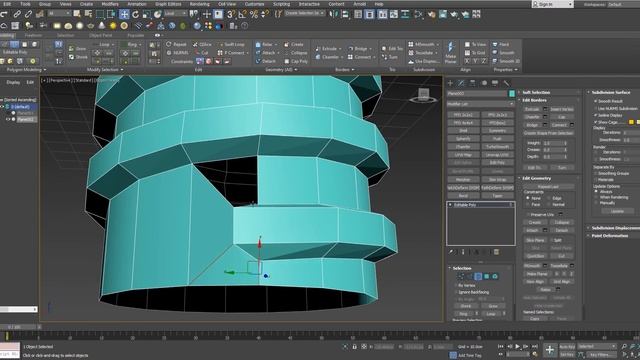Click the Pin Stack icon
Viewport: 640px width, 360px height.
coord(451,252)
